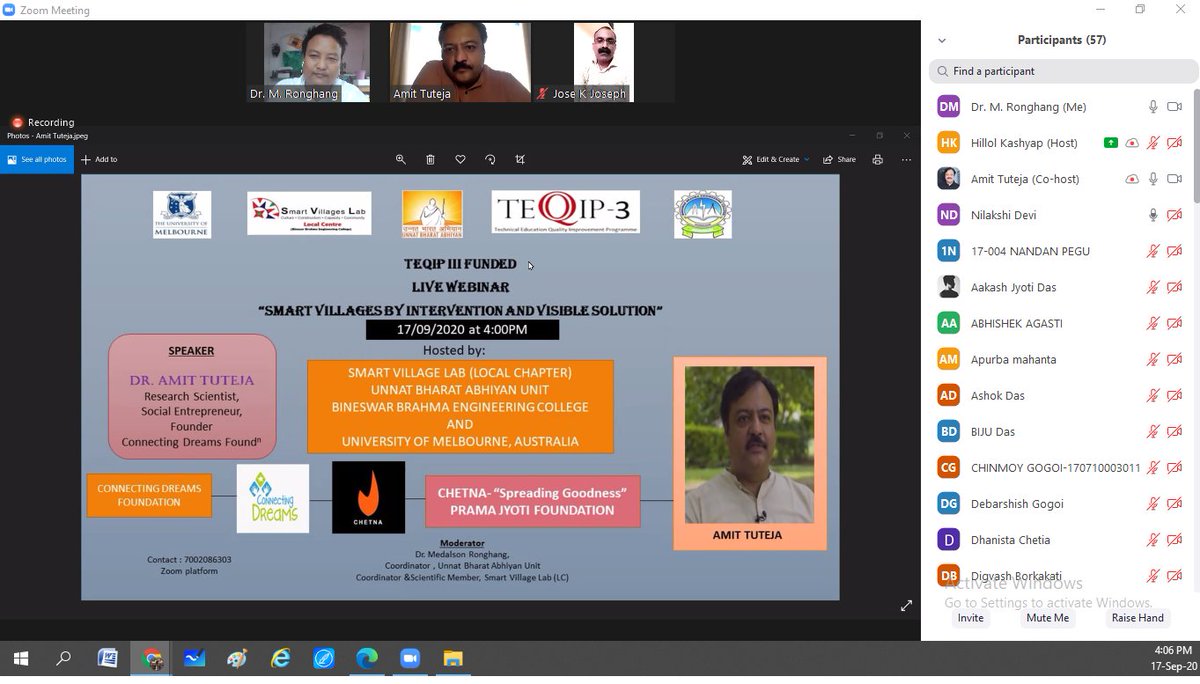Toggle Hillol Kashyap's camera-off icon
This screenshot has height=684, width=1200.
point(1174,143)
